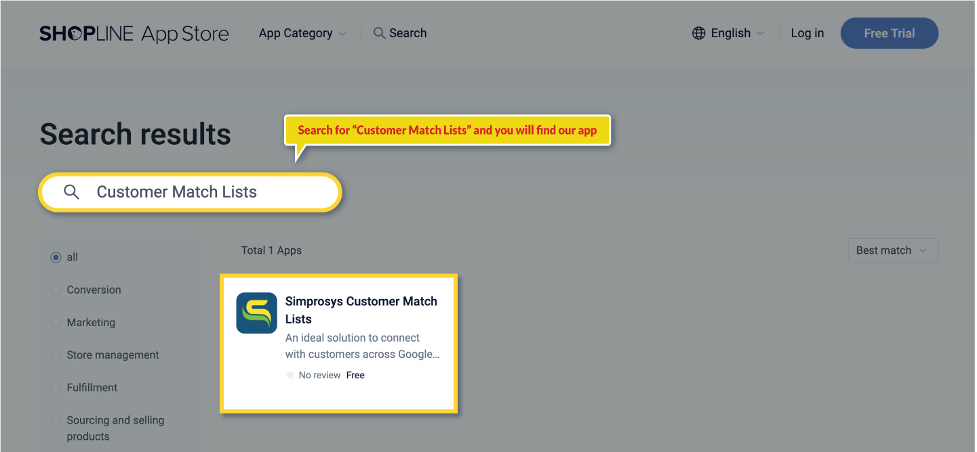This screenshot has height=452, width=977.
Task: Select the Fulfillment filter radio button
Action: (x=56, y=387)
